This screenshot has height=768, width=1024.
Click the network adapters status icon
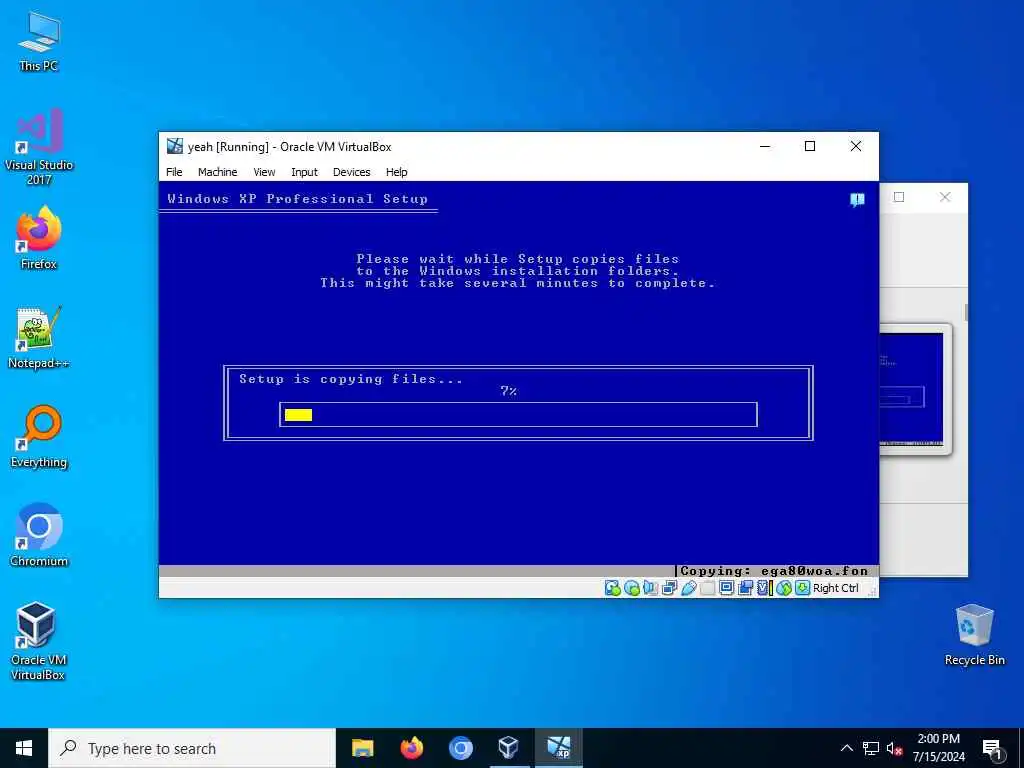click(669, 588)
